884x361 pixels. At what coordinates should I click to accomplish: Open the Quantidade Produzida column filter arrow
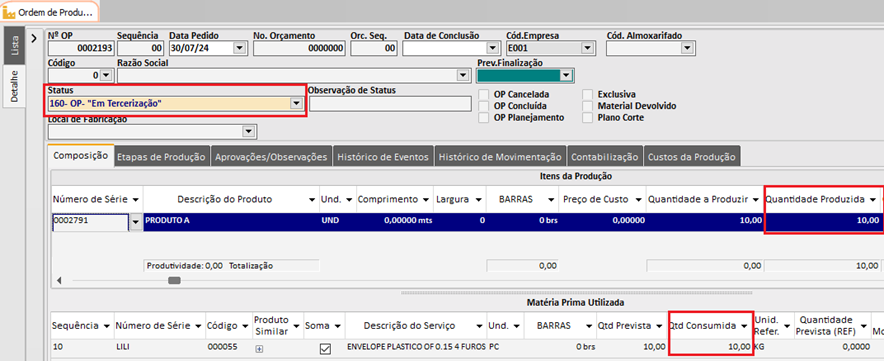[x=873, y=200]
